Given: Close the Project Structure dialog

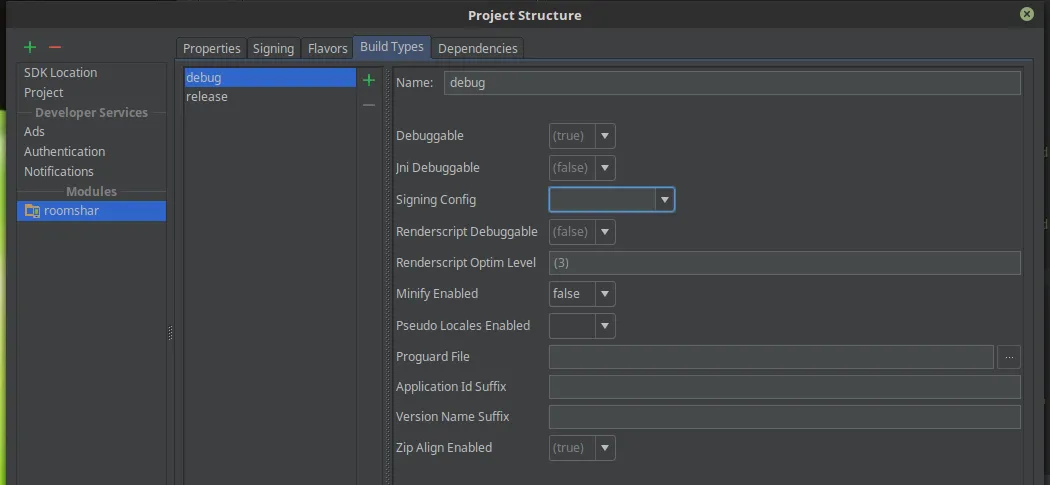Looking at the screenshot, I should tap(1026, 14).
